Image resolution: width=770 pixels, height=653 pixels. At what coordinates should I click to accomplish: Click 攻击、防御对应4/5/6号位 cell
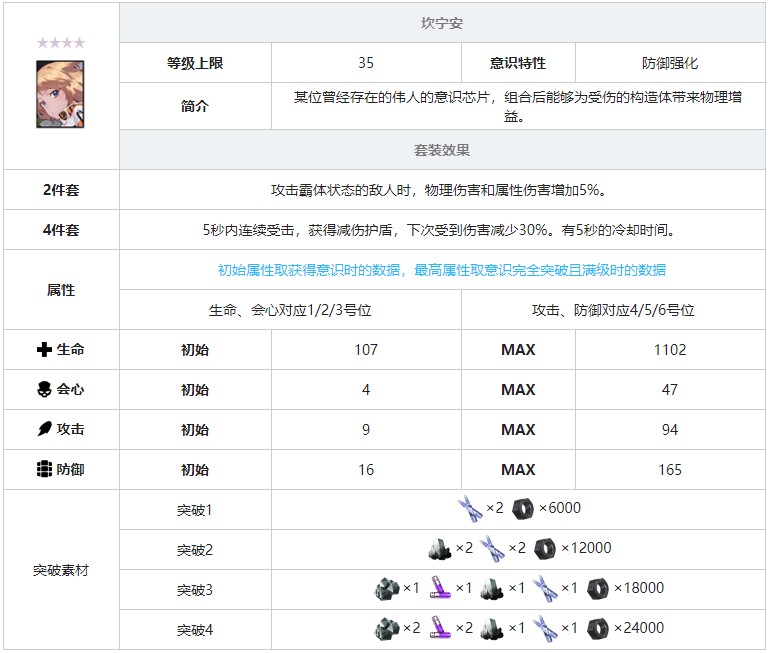pos(613,310)
